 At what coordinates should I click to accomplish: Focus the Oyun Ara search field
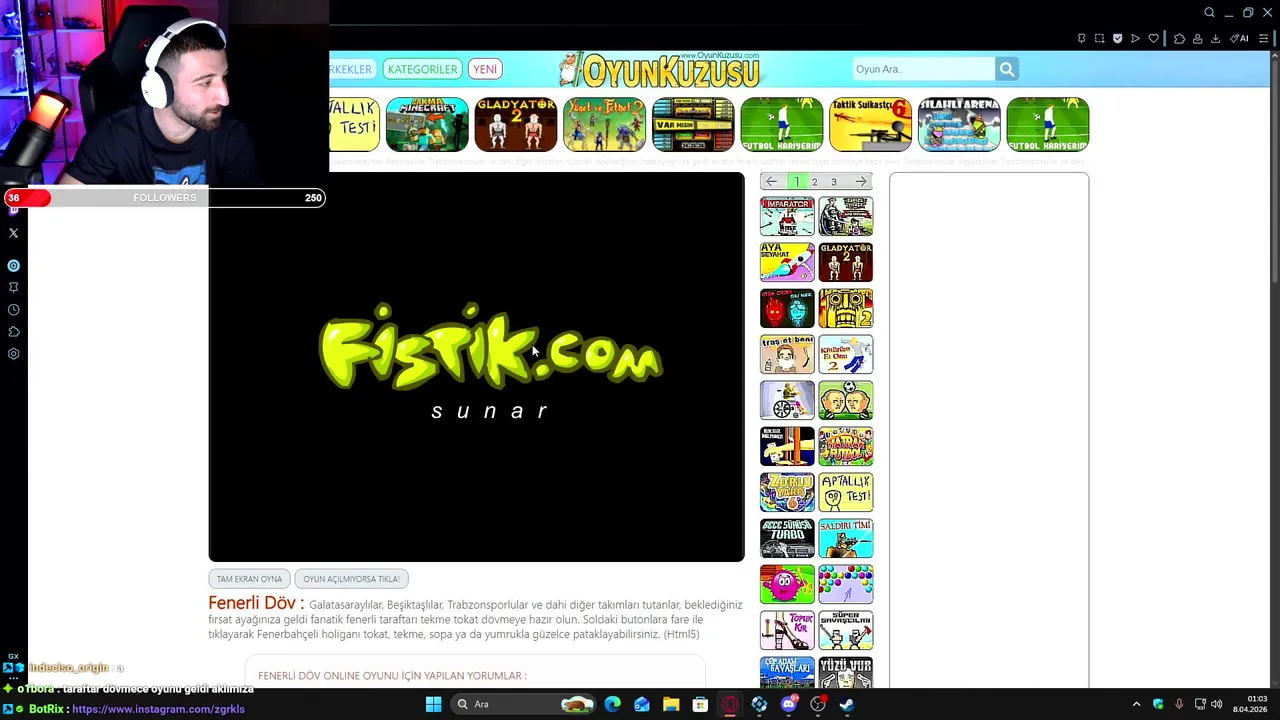[x=922, y=69]
